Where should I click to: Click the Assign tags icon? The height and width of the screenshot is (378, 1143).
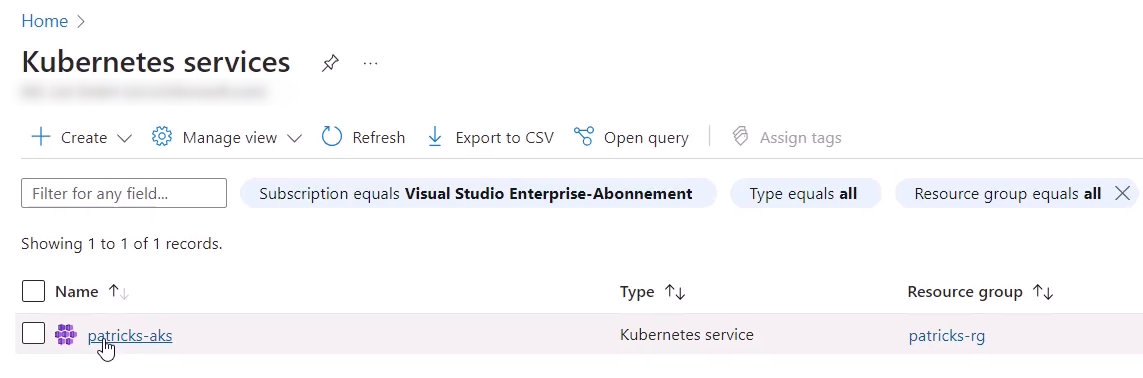(741, 137)
